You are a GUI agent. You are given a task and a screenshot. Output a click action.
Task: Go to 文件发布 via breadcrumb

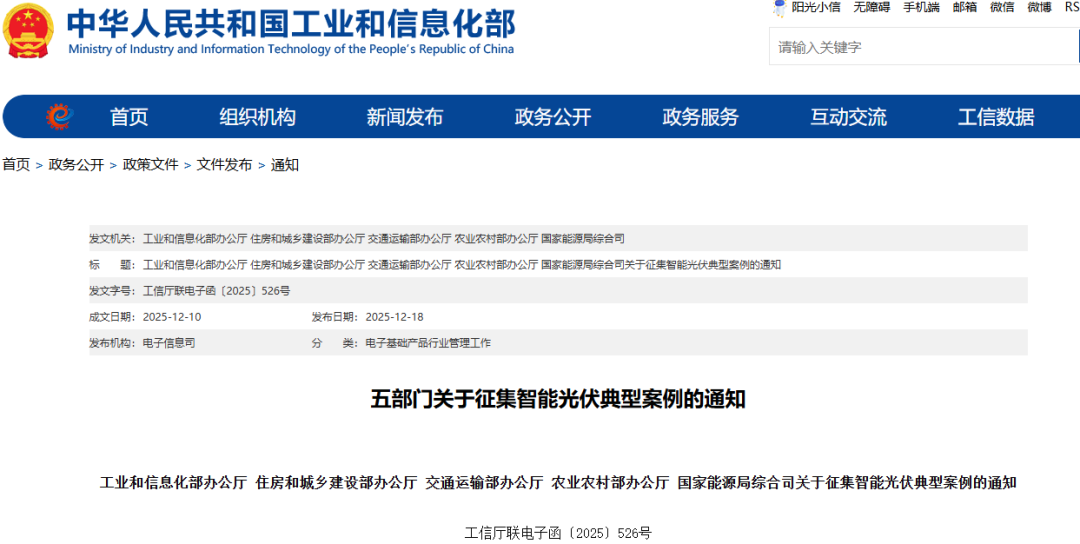[224, 165]
